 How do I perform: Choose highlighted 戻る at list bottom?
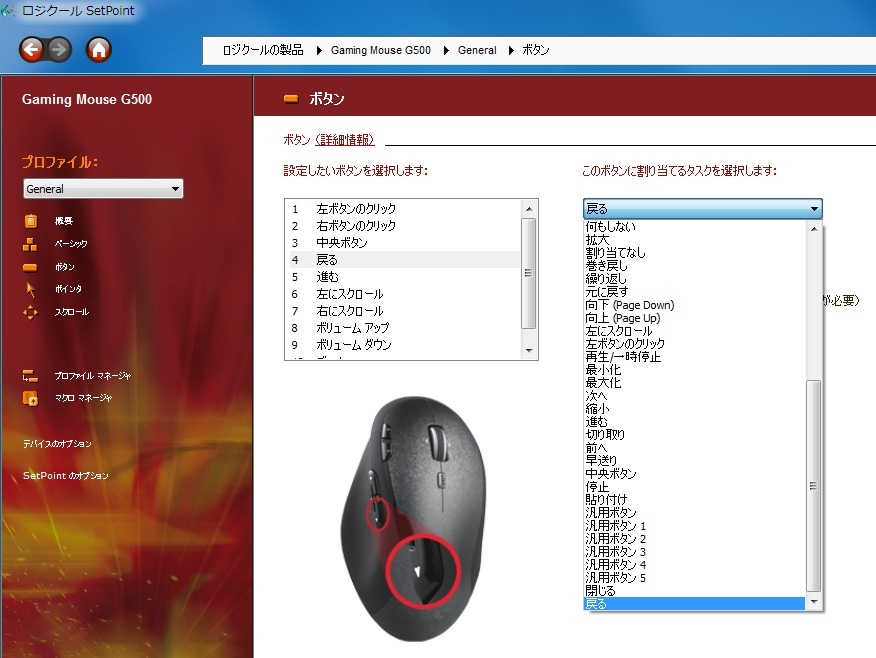click(694, 604)
